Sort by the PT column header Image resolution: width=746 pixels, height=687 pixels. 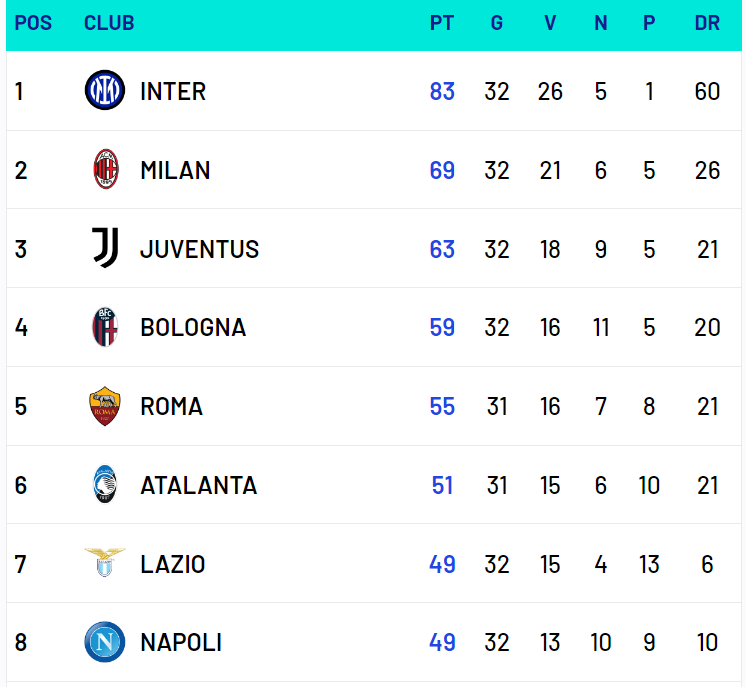[441, 23]
